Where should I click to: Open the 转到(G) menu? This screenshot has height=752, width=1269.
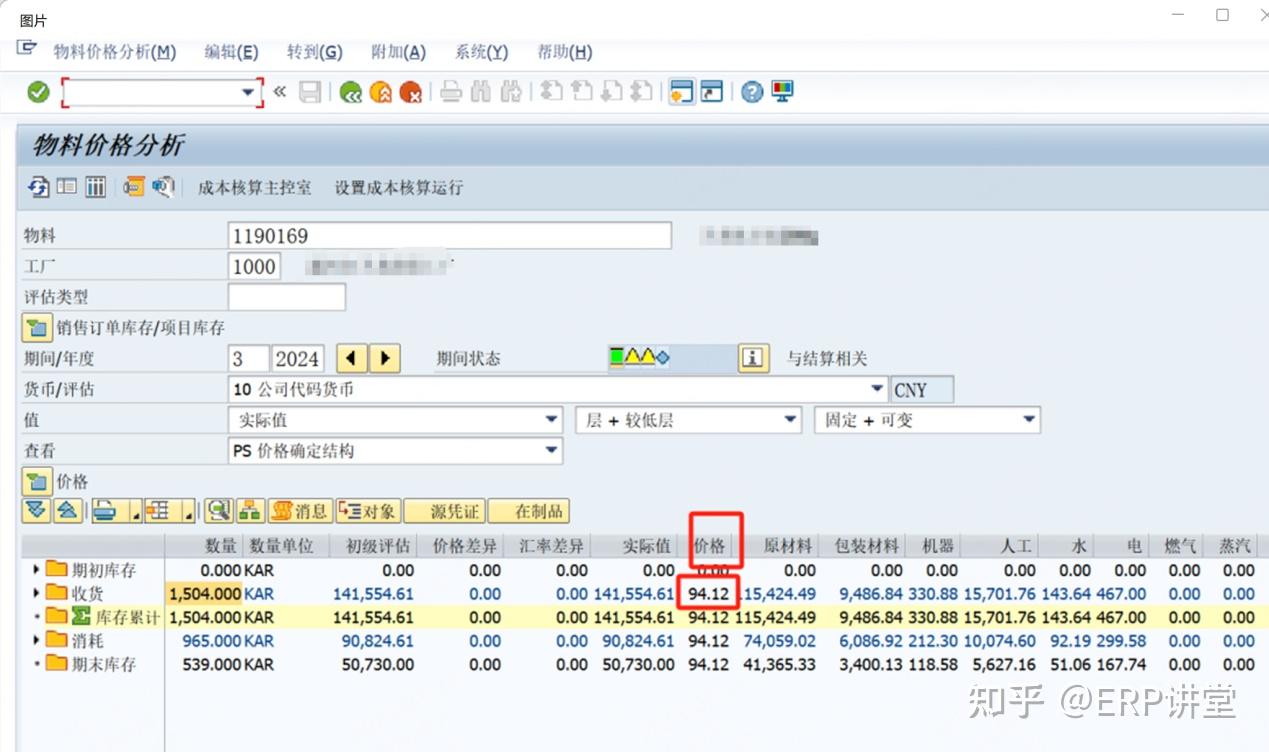pos(314,52)
